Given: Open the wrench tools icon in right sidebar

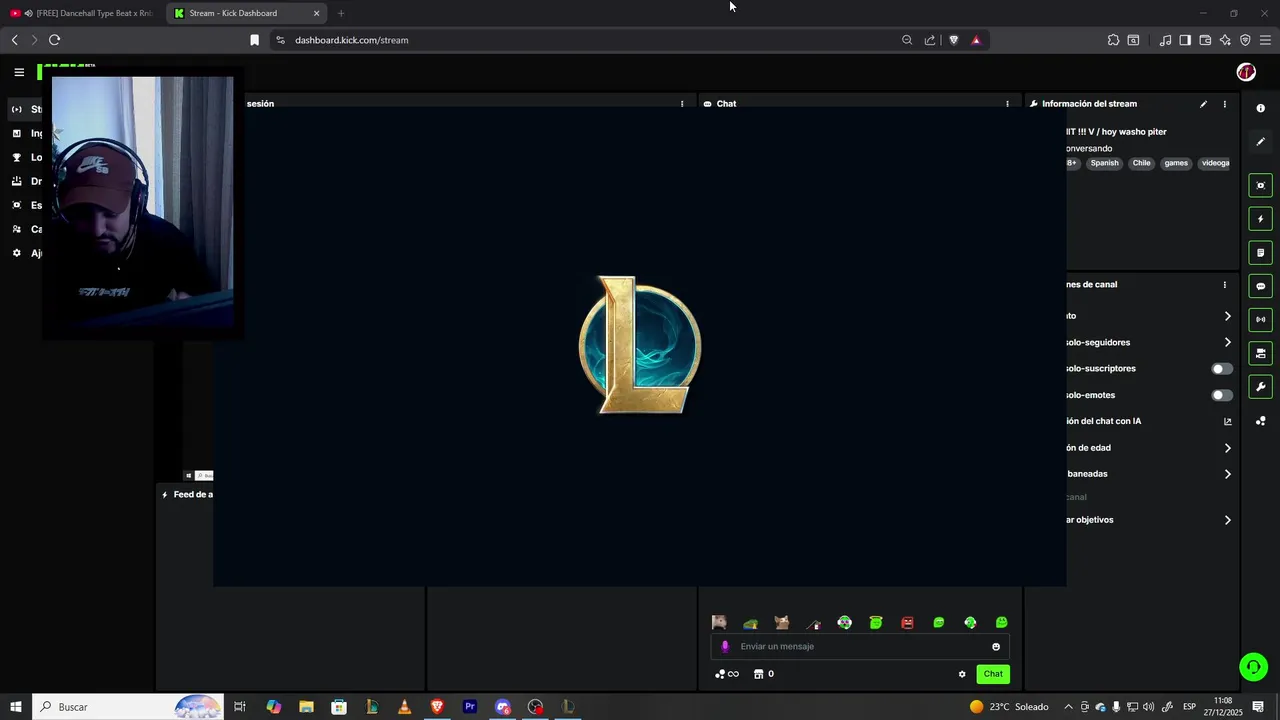Looking at the screenshot, I should tap(1261, 387).
